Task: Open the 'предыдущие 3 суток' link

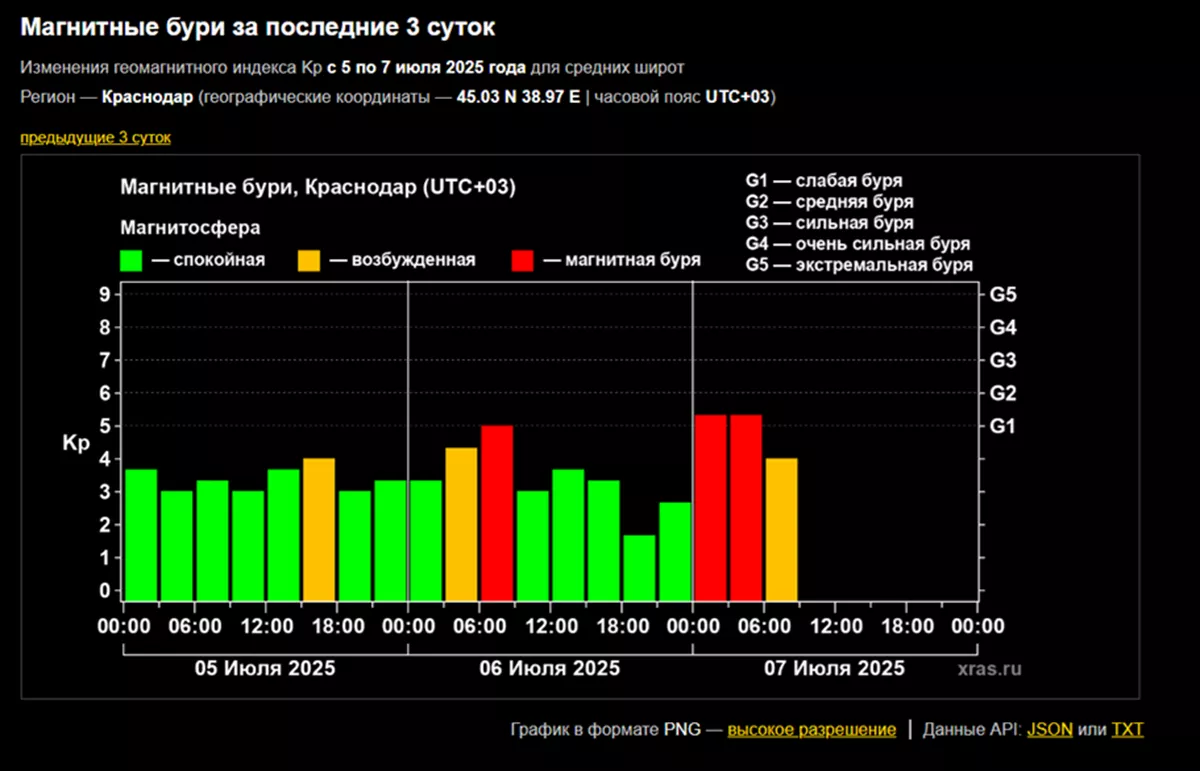Action: [95, 137]
